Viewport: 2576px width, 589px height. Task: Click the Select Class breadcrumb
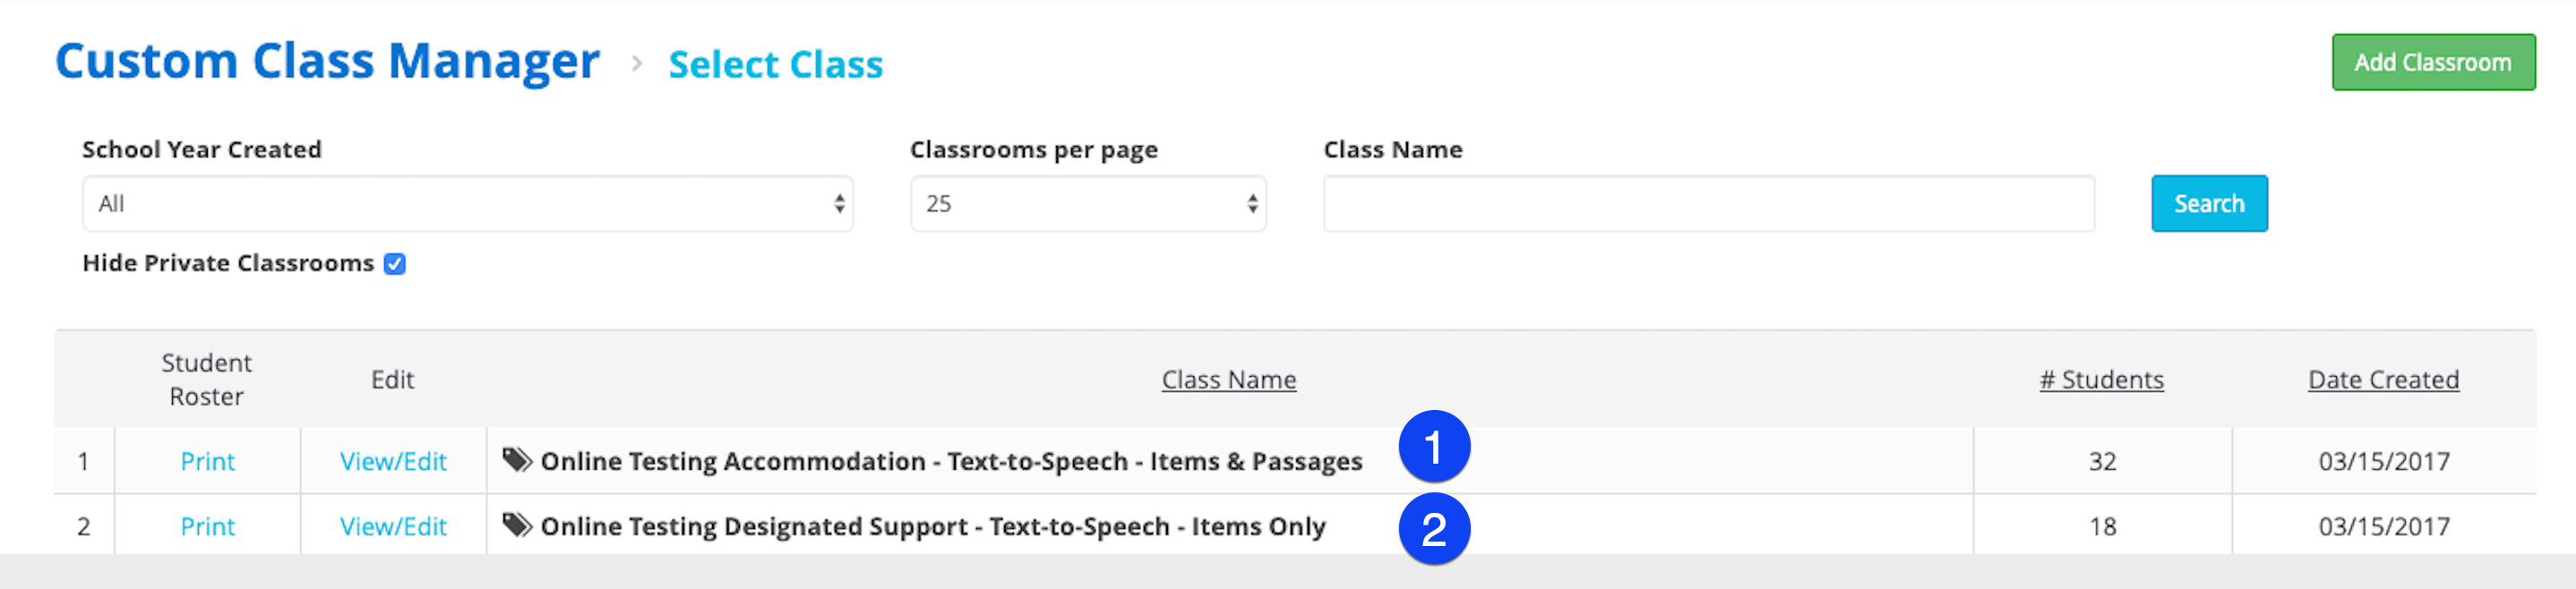(776, 65)
